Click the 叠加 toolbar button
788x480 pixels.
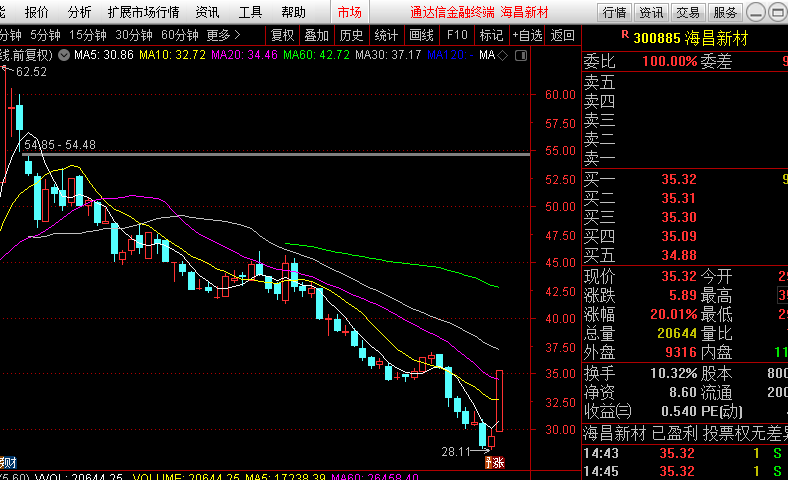[x=317, y=35]
